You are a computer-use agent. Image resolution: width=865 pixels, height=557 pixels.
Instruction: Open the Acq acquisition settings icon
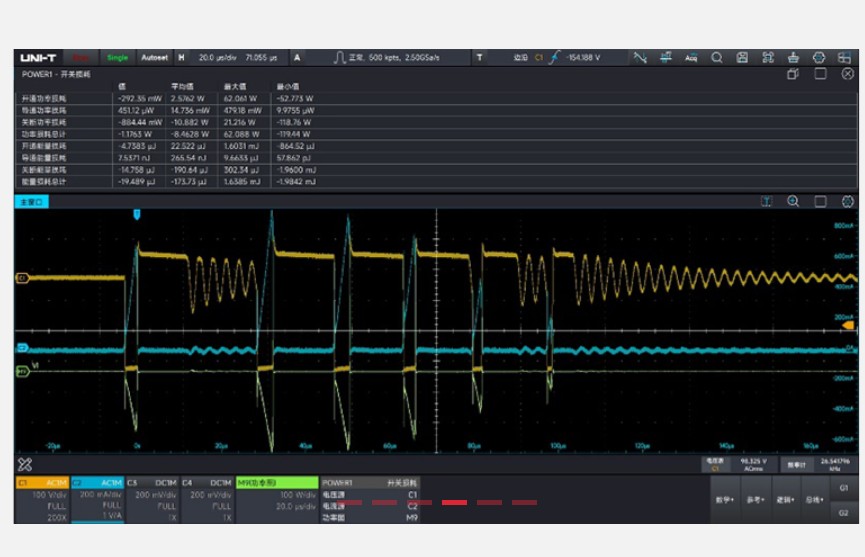pyautogui.click(x=691, y=58)
